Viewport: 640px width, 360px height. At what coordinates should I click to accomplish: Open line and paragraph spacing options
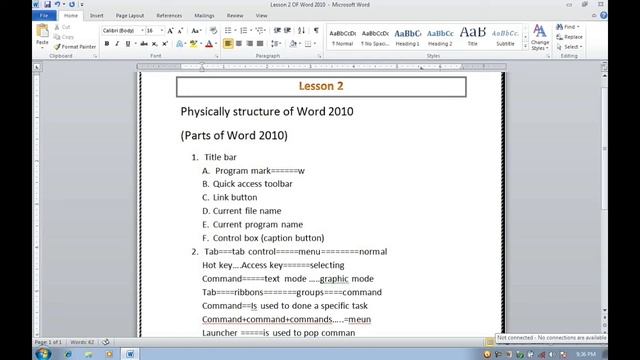pos(275,44)
